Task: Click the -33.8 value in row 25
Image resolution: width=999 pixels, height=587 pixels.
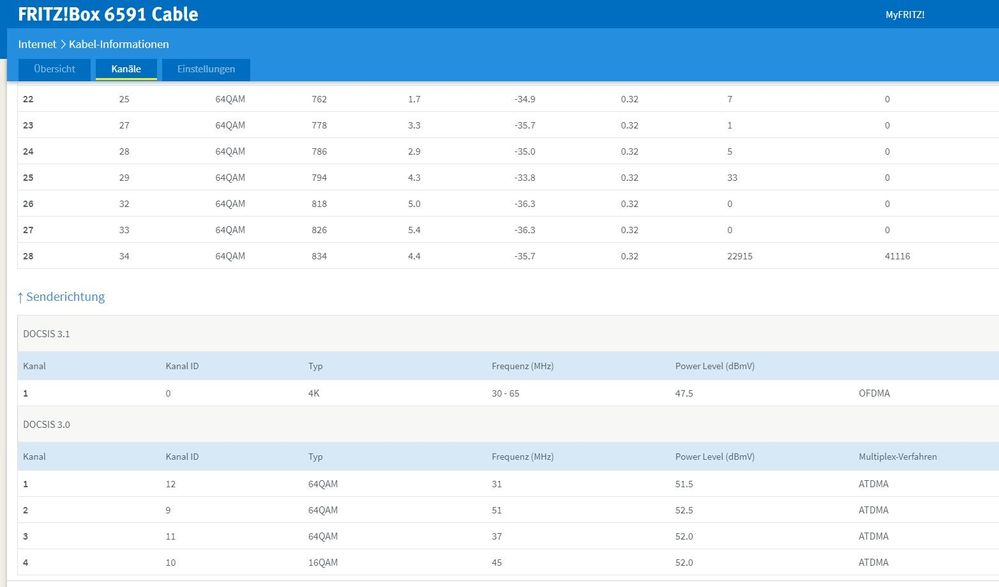Action: tap(525, 178)
